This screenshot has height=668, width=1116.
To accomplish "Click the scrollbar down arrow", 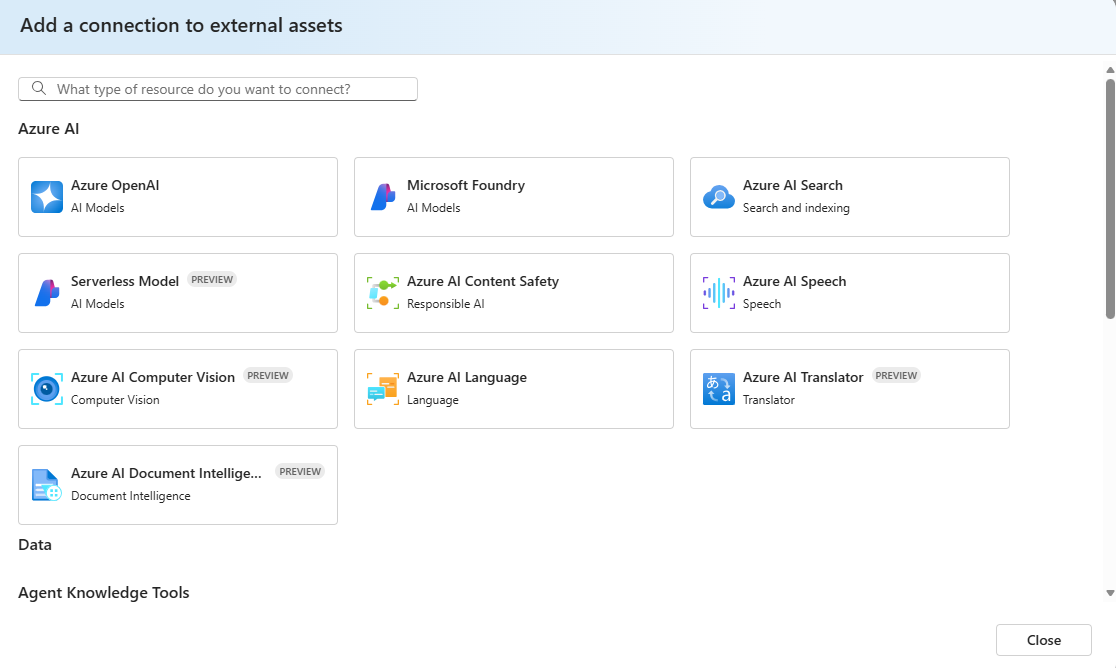I will point(1110,593).
